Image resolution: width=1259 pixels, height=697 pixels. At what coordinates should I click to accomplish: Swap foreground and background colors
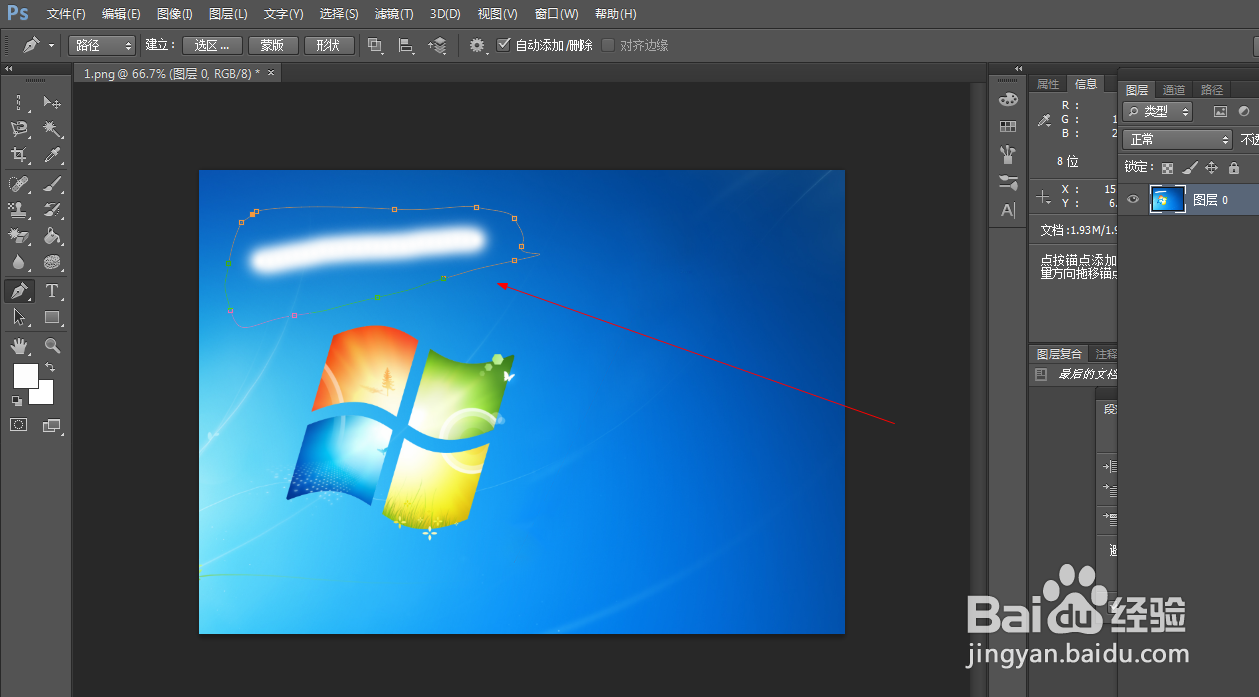click(x=50, y=368)
